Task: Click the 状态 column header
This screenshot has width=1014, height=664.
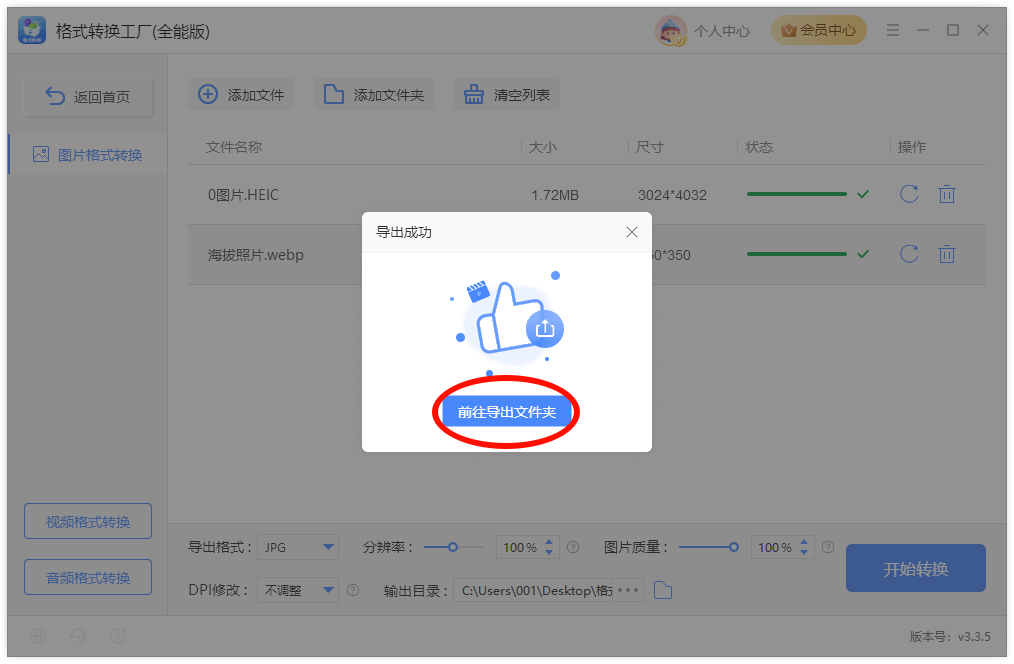Action: pos(759,147)
